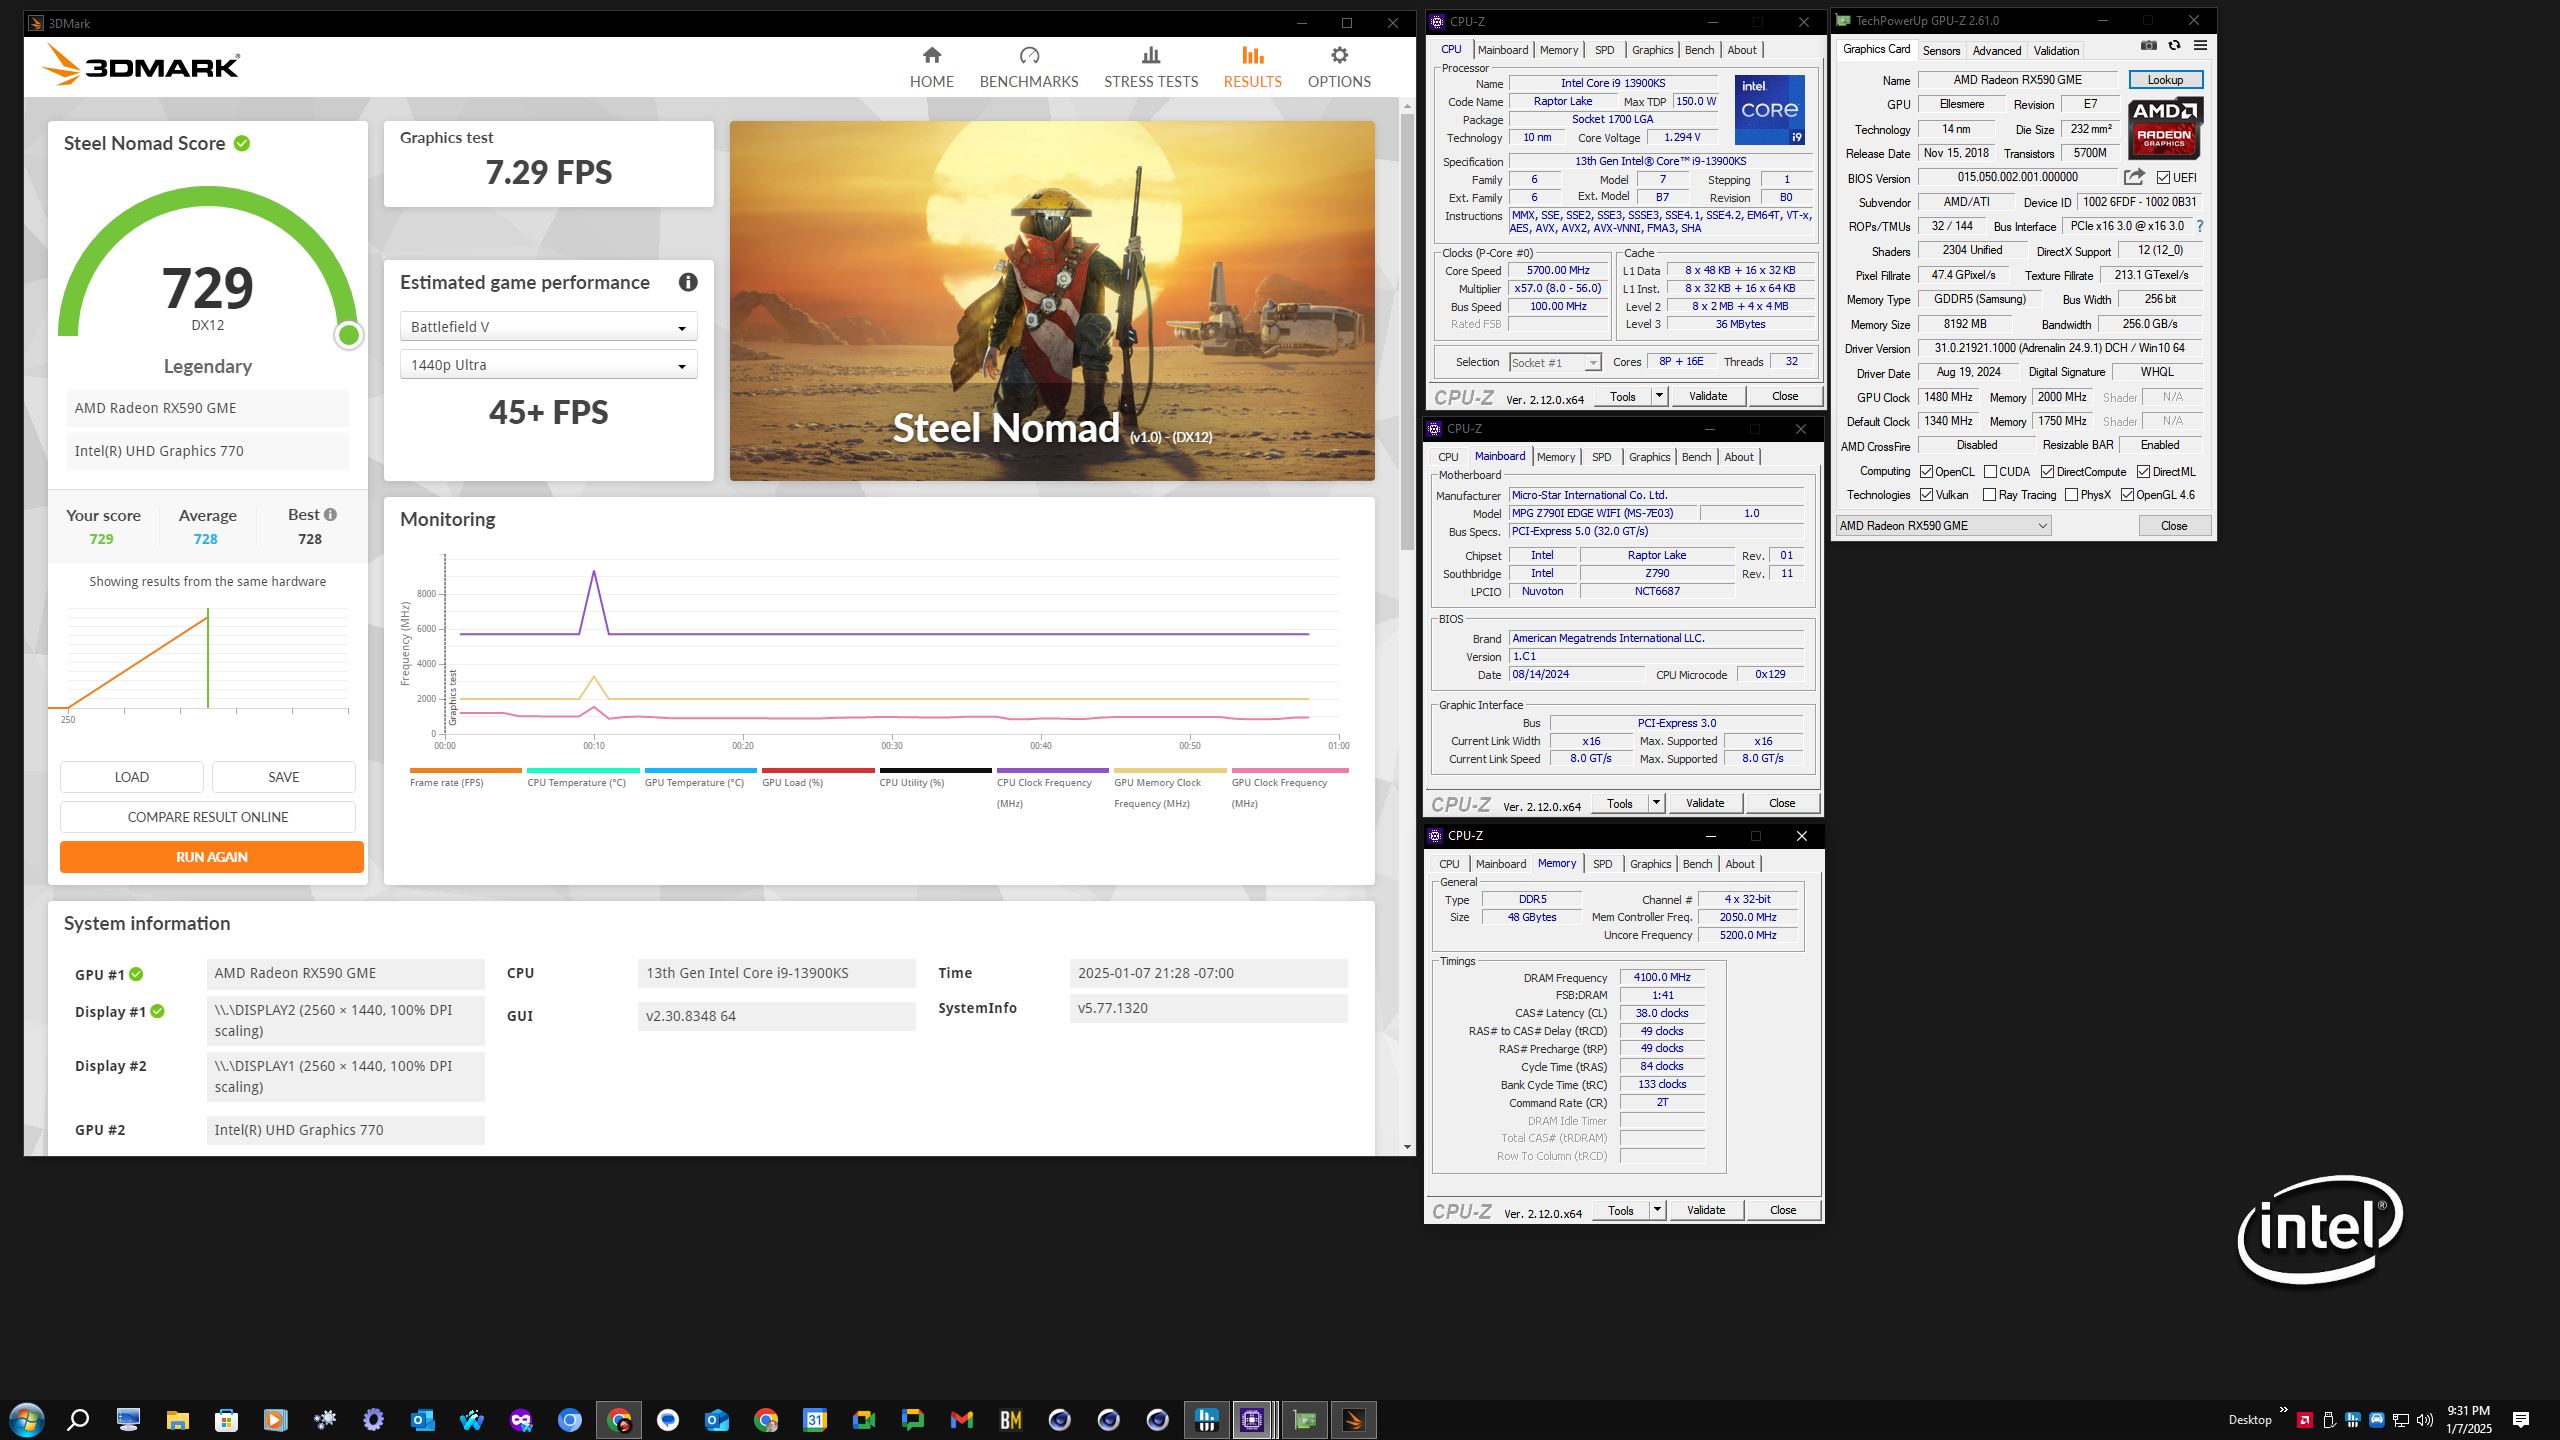Open File Explorer from taskbar

[x=177, y=1419]
